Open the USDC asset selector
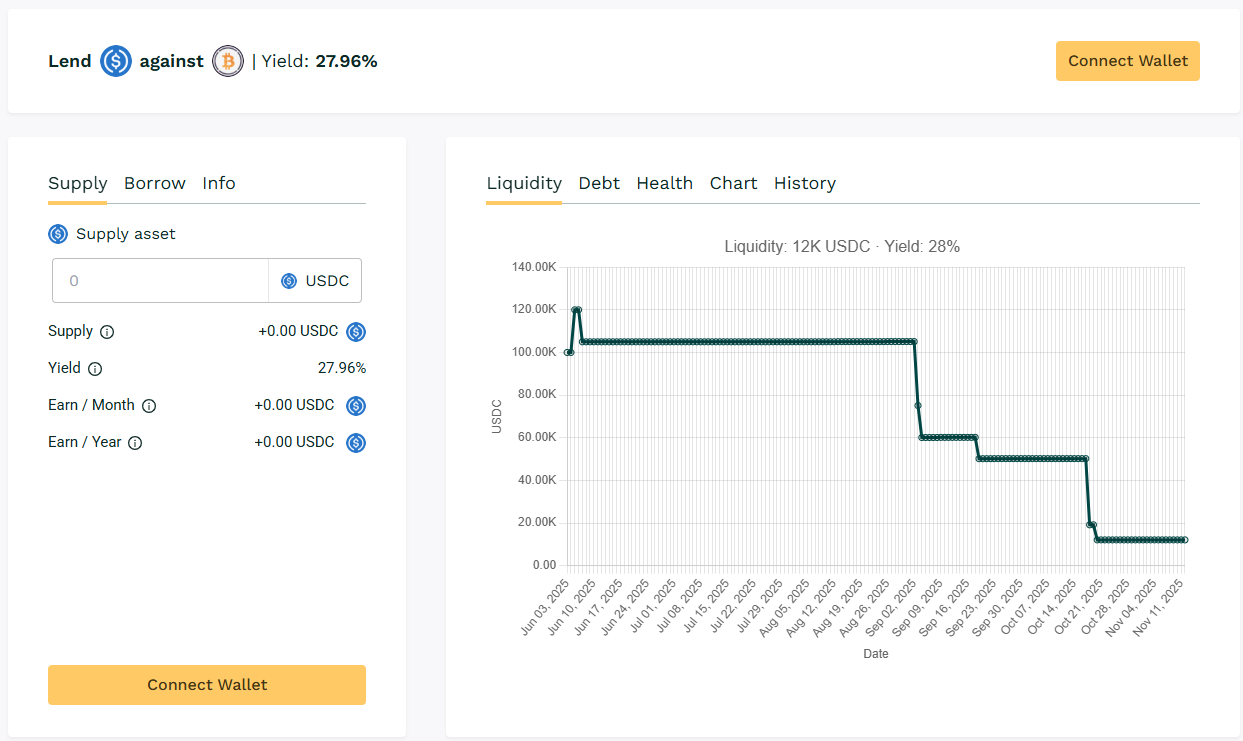1243x741 pixels. pyautogui.click(x=315, y=281)
